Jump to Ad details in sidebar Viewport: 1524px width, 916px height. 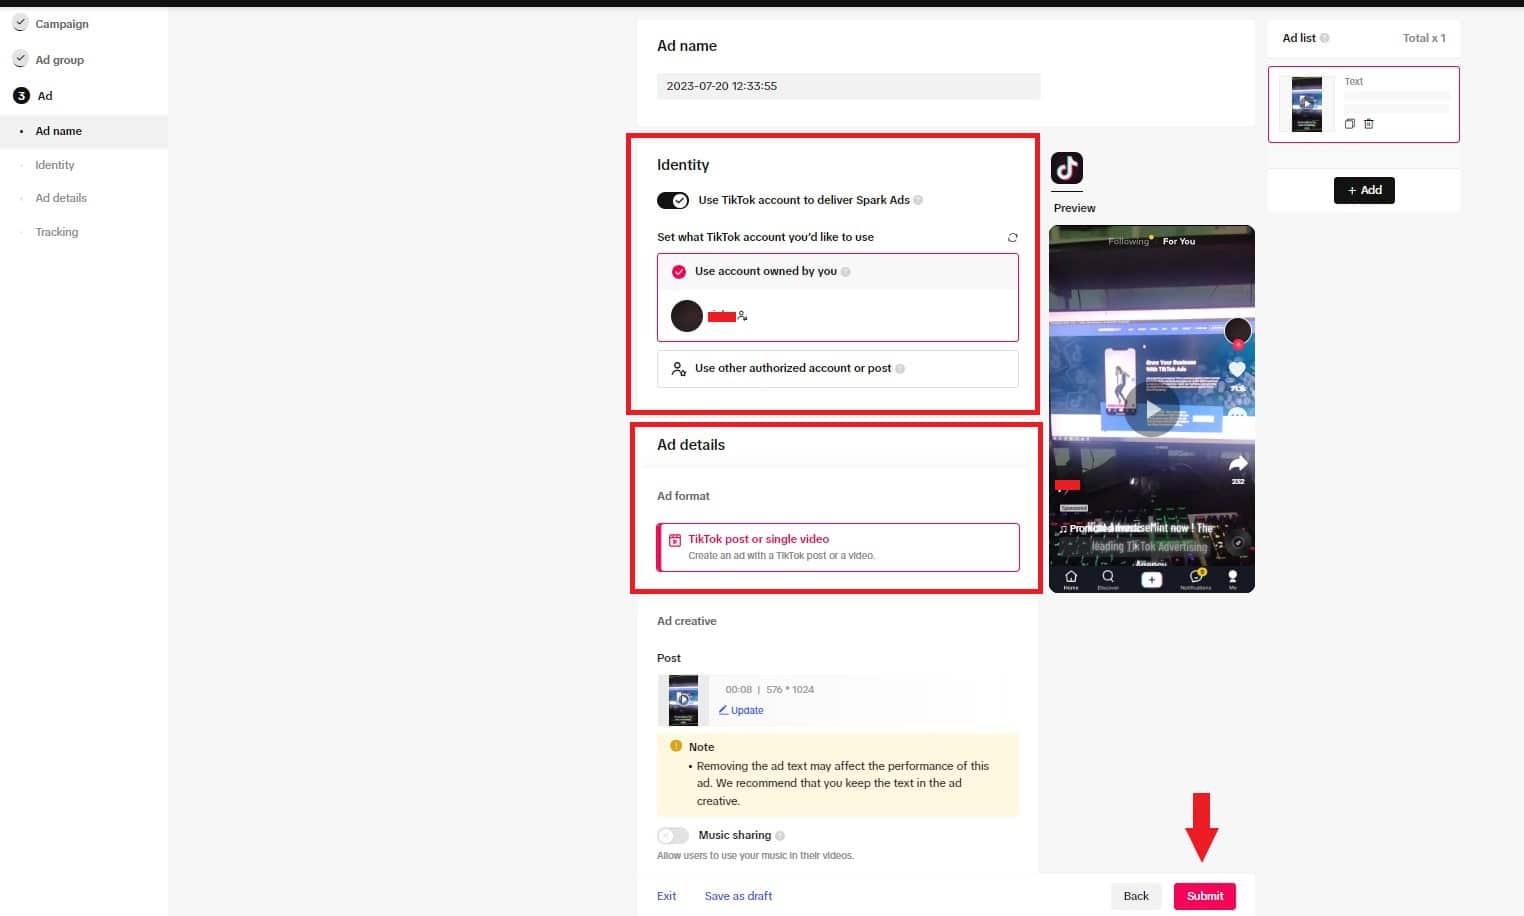pos(61,198)
